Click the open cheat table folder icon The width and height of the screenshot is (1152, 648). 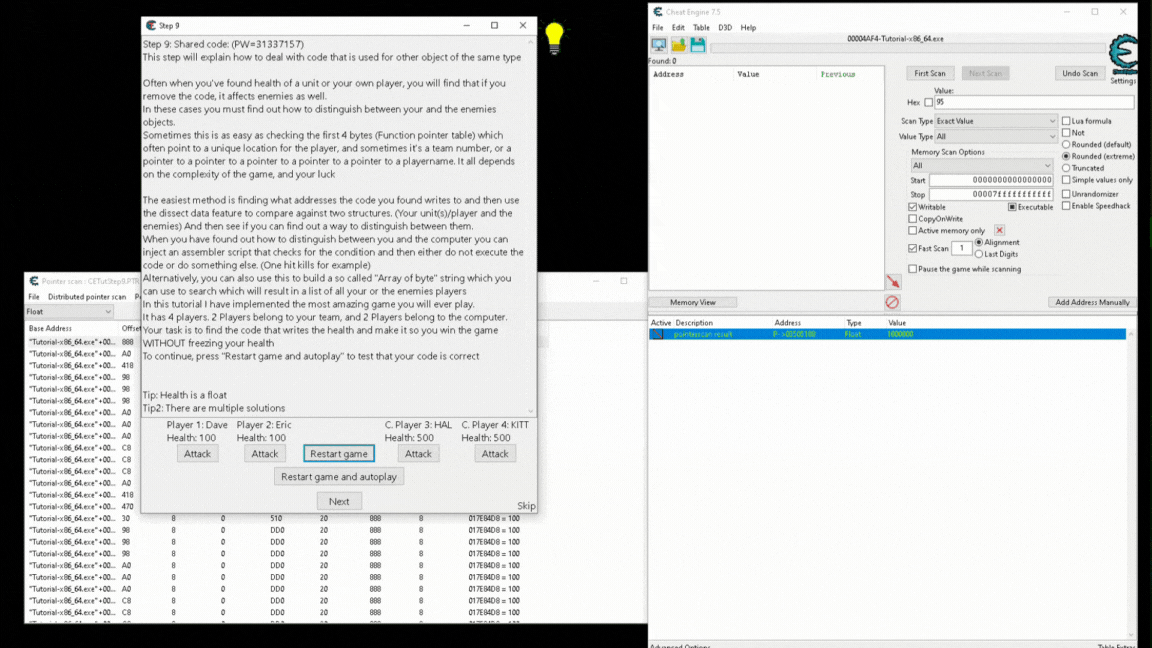678,44
